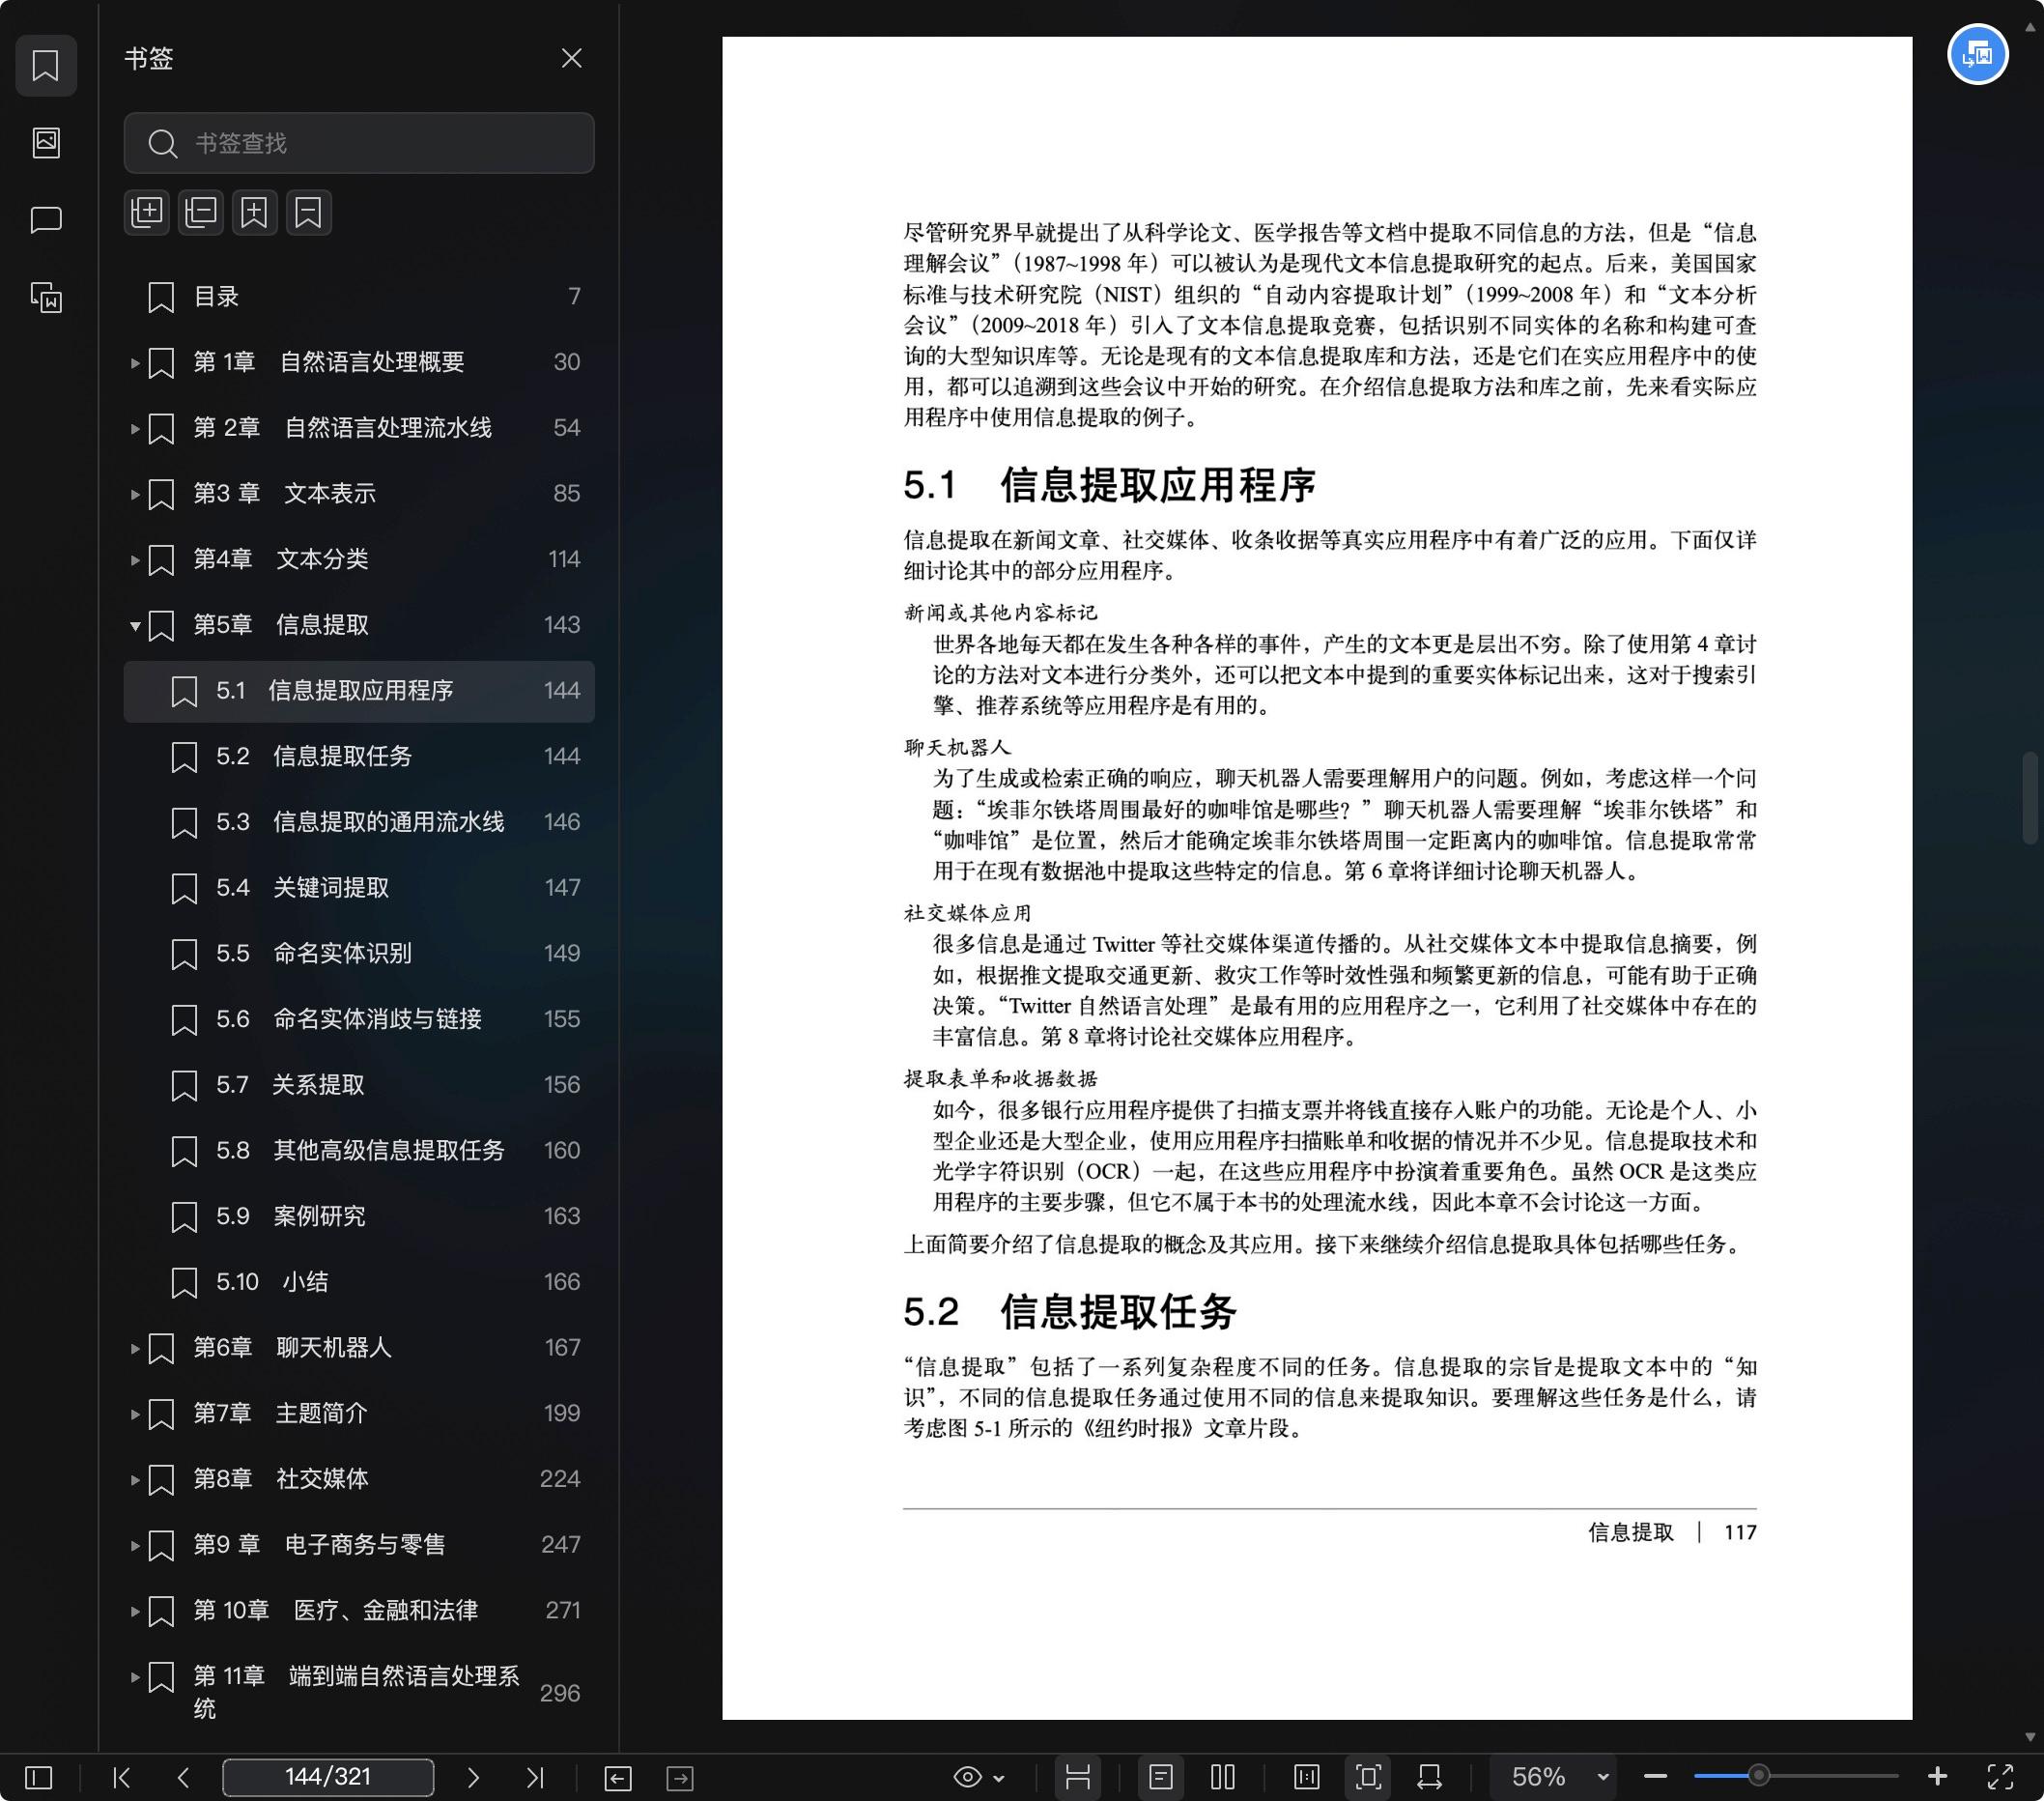2044x1801 pixels.
Task: Expand 第8章 社交媒体 chapter
Action: pos(134,1479)
